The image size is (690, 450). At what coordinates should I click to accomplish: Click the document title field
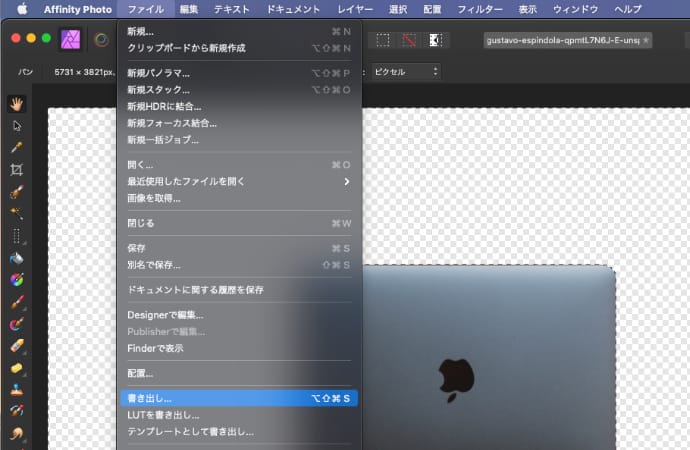tap(567, 40)
